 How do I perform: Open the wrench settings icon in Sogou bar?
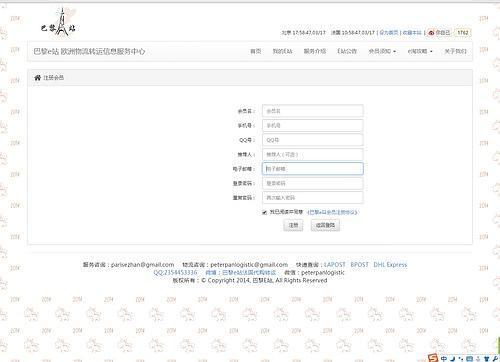(x=495, y=359)
